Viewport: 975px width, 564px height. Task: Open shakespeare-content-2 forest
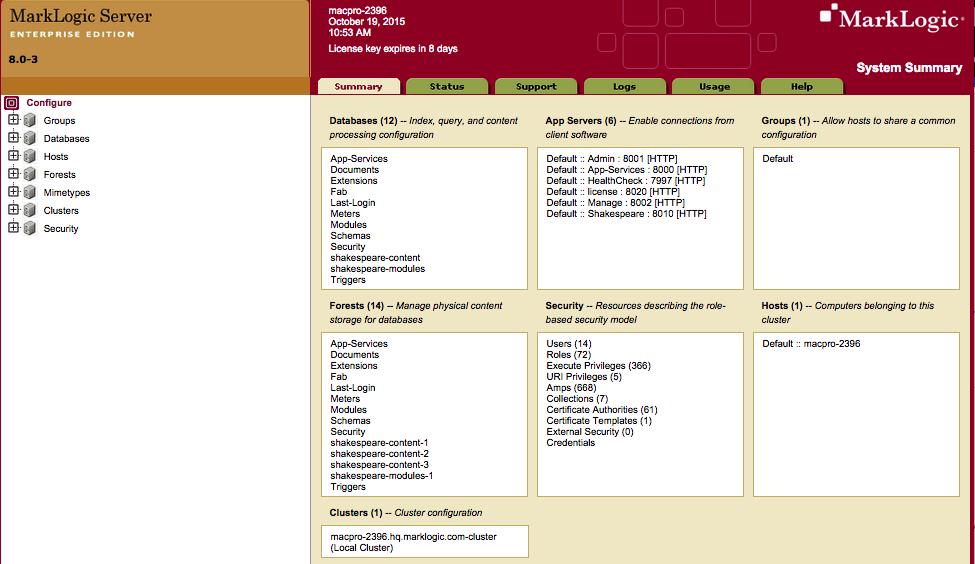tap(379, 454)
